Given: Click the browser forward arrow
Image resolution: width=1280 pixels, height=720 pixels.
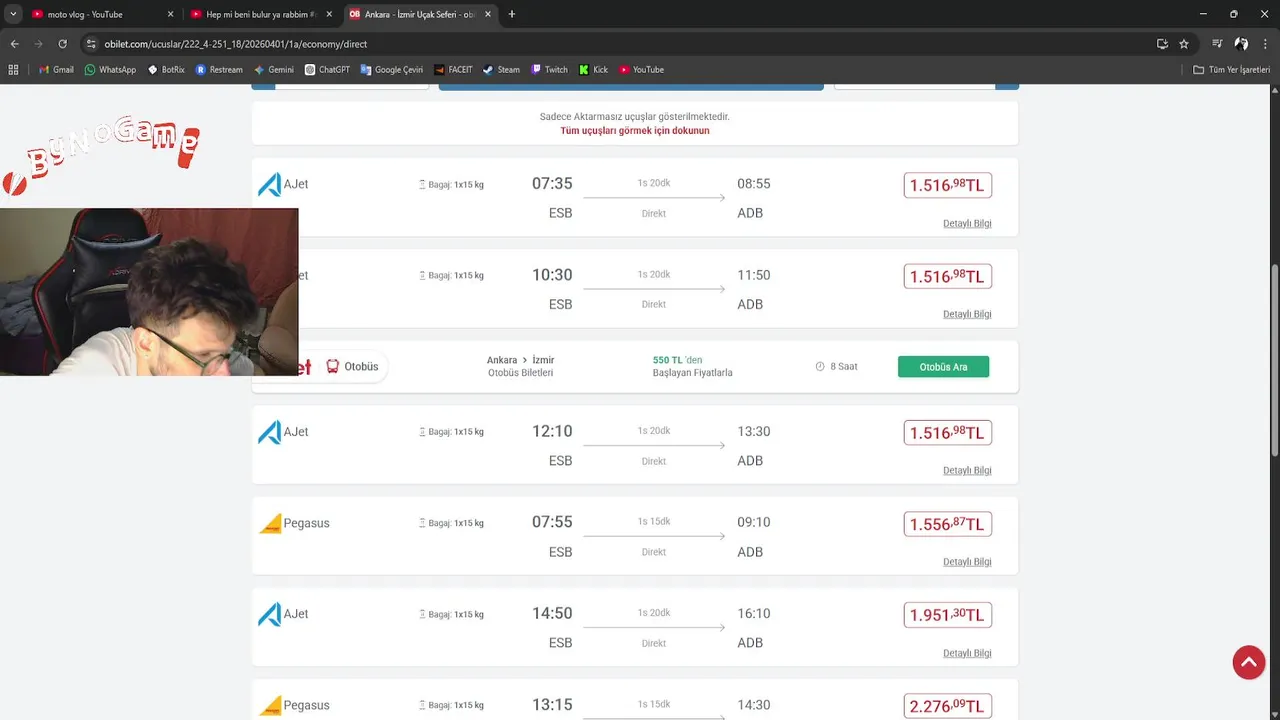Looking at the screenshot, I should point(38,44).
